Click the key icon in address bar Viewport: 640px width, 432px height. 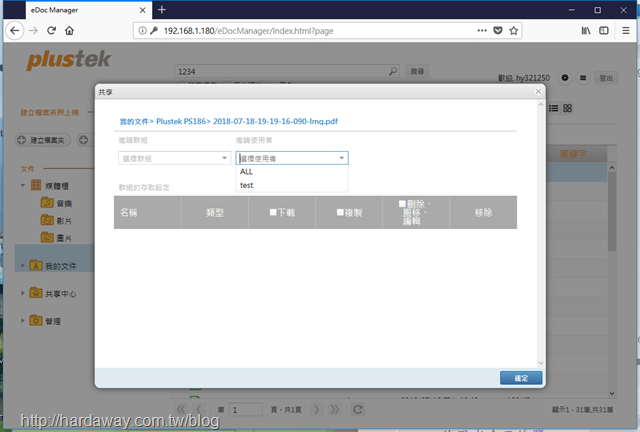[154, 31]
